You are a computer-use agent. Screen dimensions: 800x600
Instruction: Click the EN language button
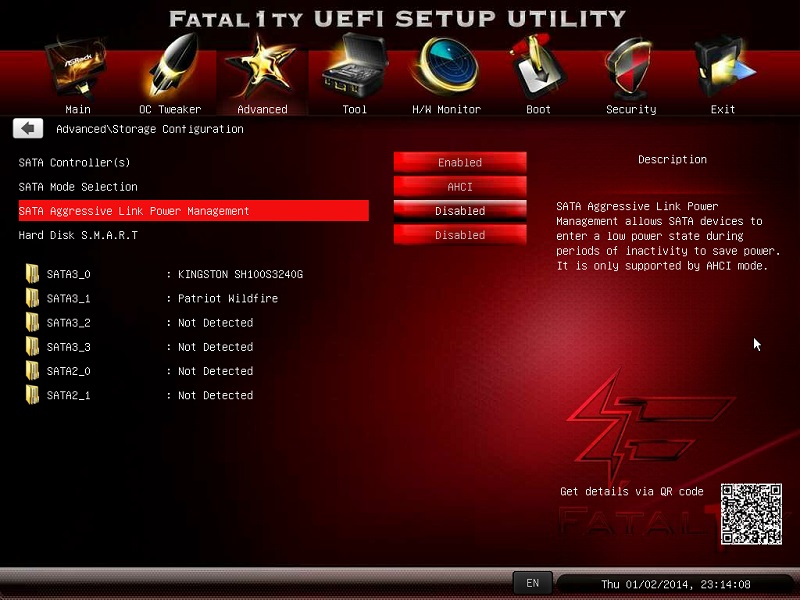(x=532, y=582)
